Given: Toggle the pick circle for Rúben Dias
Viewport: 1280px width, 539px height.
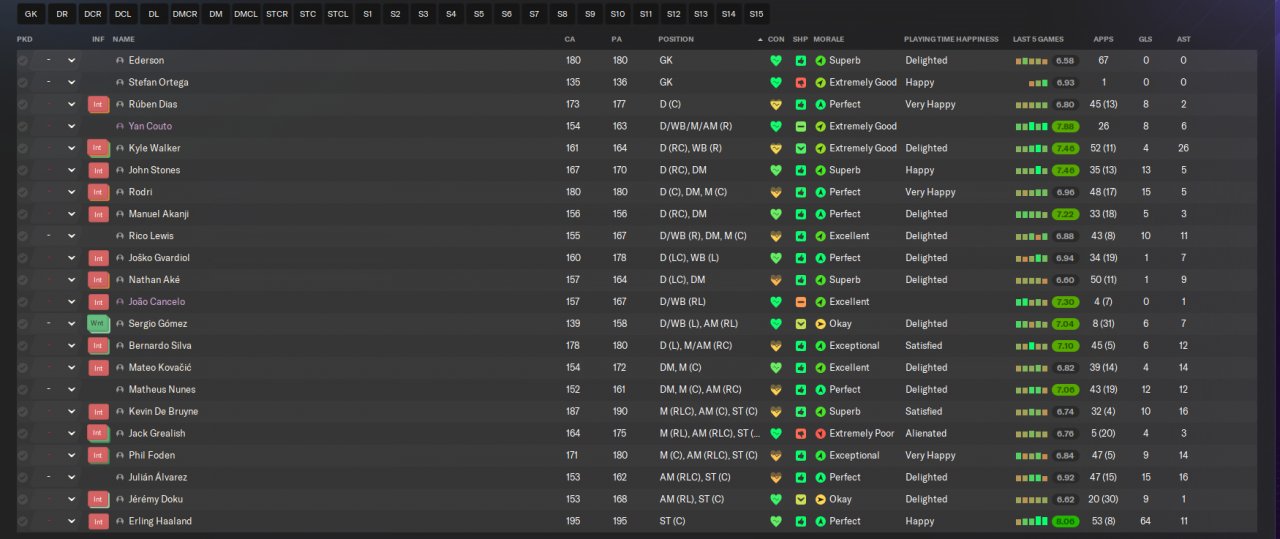Looking at the screenshot, I should pyautogui.click(x=23, y=104).
